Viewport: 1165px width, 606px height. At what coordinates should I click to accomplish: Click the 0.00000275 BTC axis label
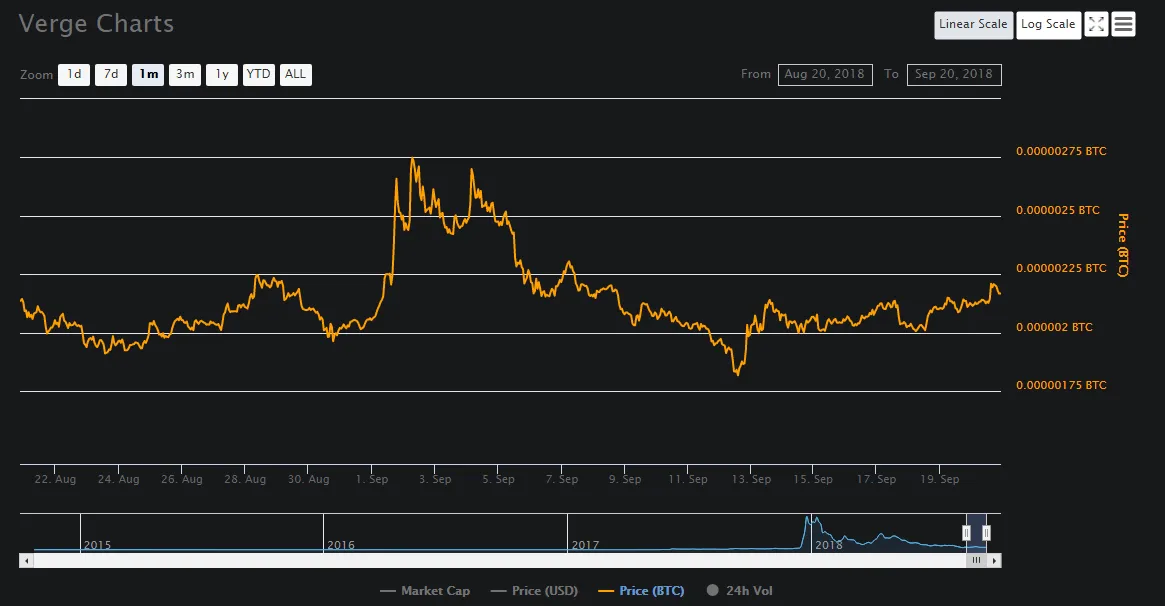[1061, 152]
